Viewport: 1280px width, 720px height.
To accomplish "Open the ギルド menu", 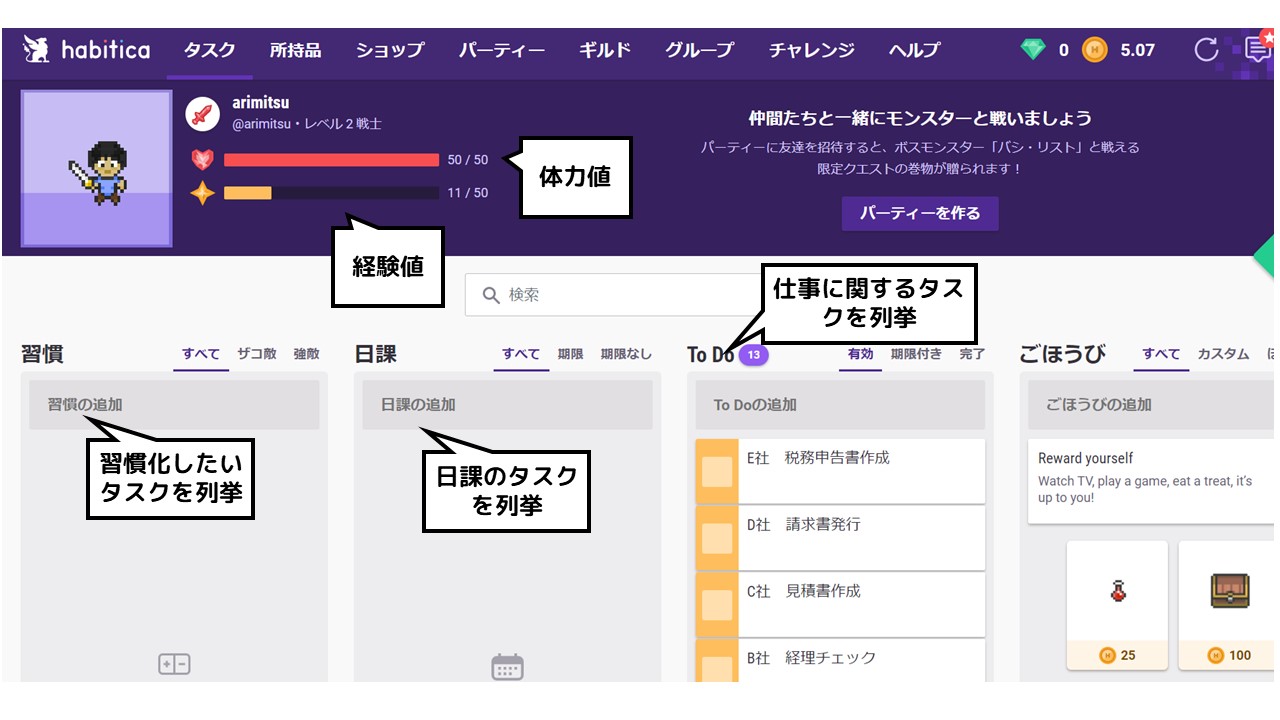I will [x=605, y=50].
